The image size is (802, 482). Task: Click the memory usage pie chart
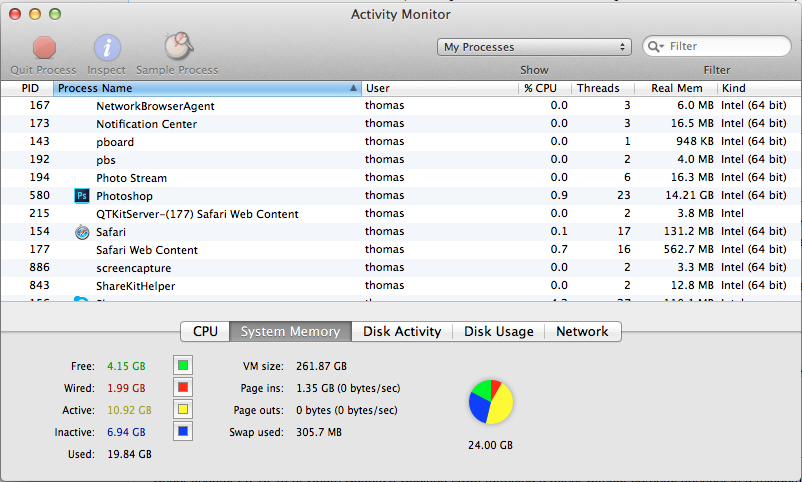[491, 402]
